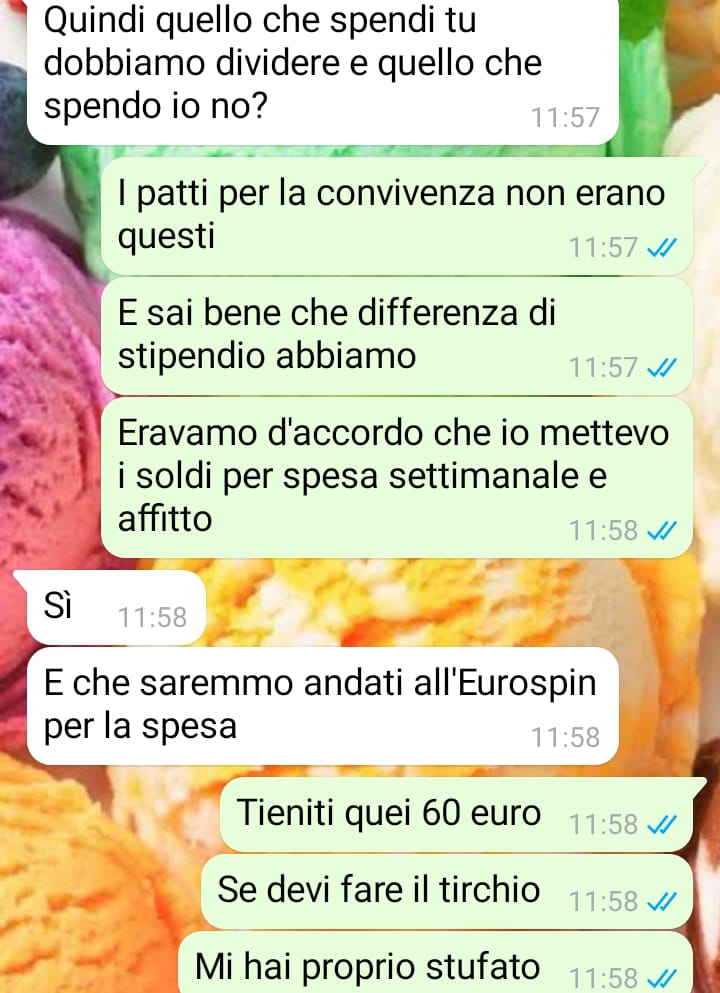Select the 'Eravamo d'accordo' message bubble
The height and width of the screenshot is (993, 720).
tap(396, 478)
